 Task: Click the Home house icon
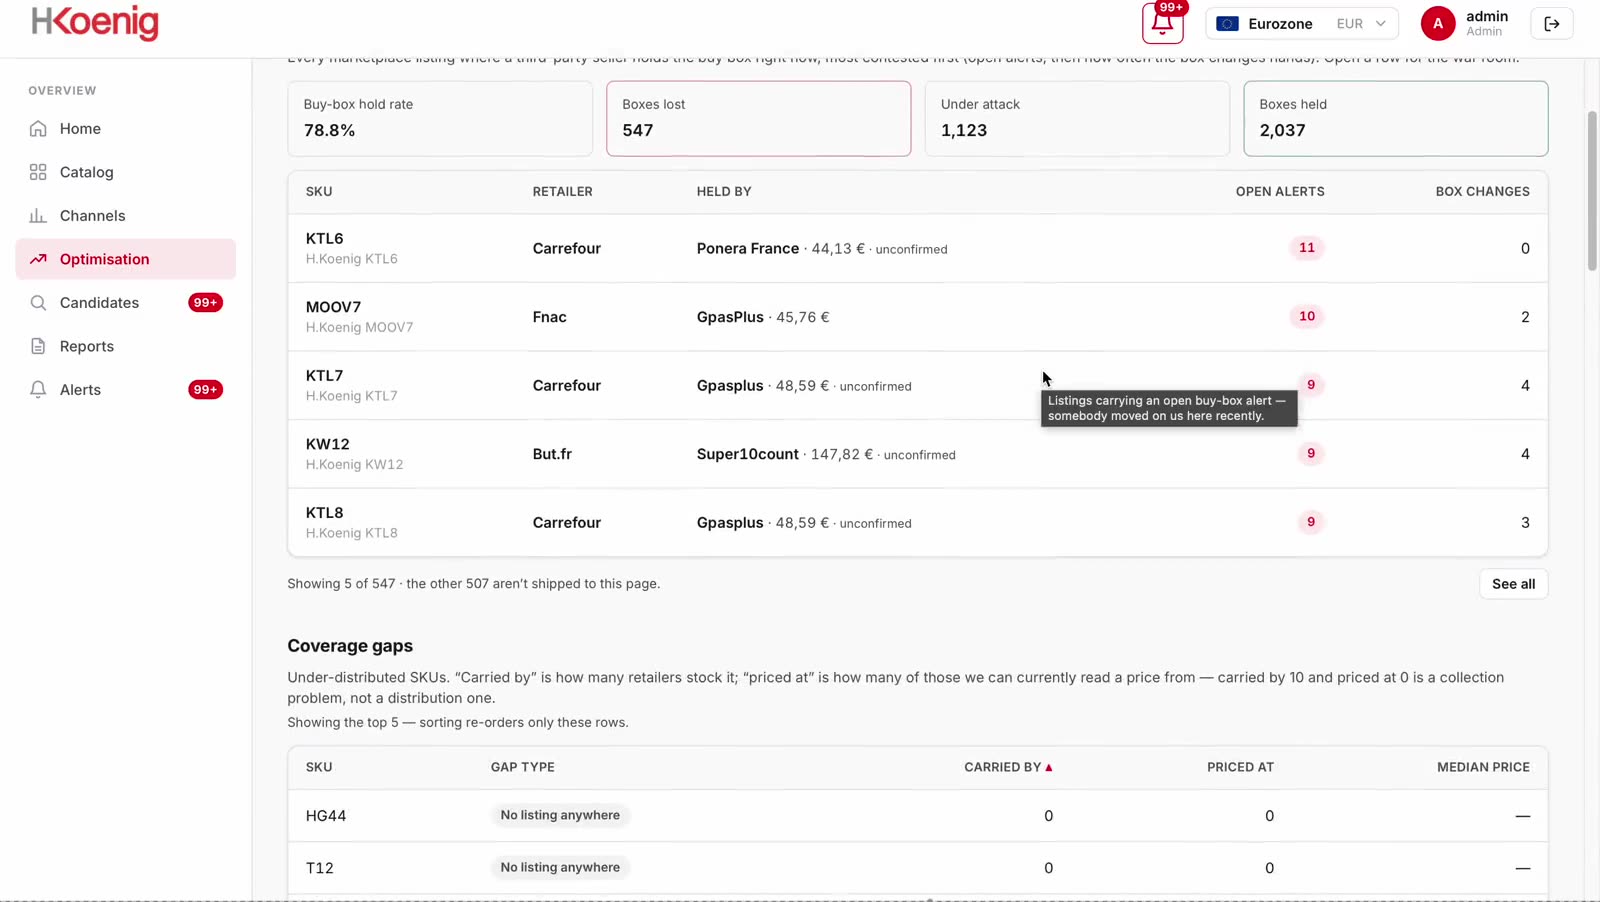tap(38, 129)
